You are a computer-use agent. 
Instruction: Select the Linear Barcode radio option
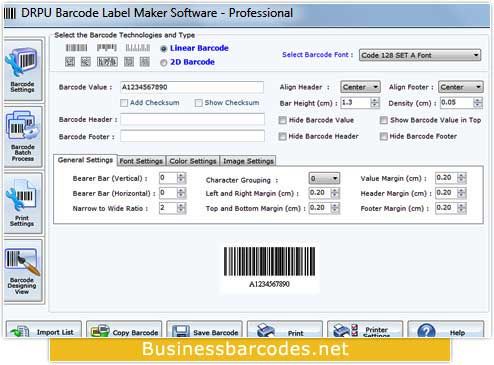click(163, 49)
